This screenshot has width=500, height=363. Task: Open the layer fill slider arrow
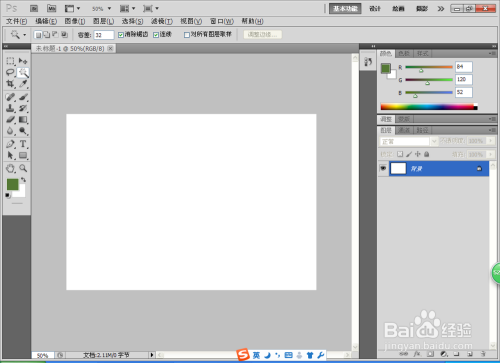pos(491,154)
